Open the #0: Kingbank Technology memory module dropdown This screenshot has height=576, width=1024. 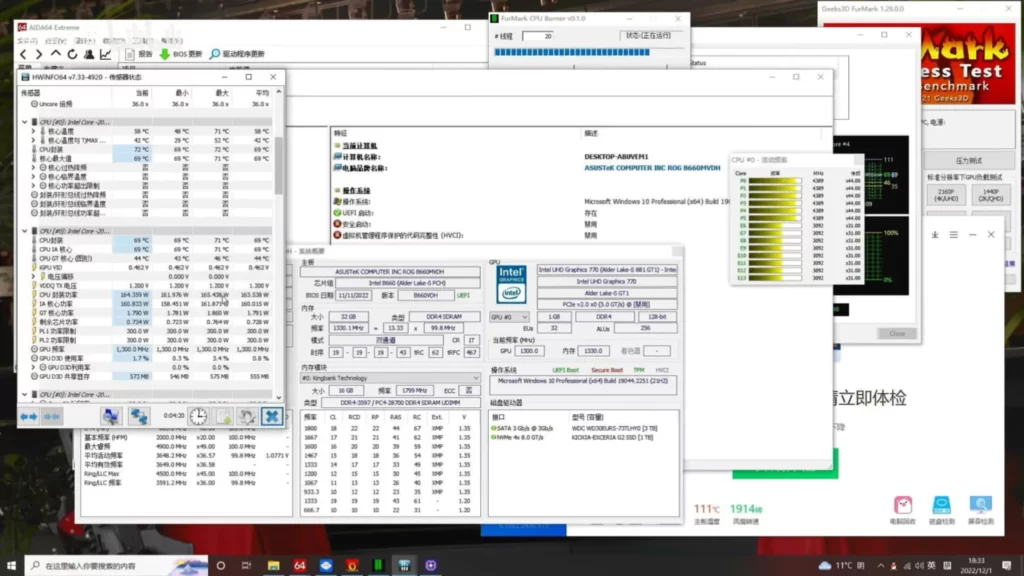pyautogui.click(x=390, y=378)
